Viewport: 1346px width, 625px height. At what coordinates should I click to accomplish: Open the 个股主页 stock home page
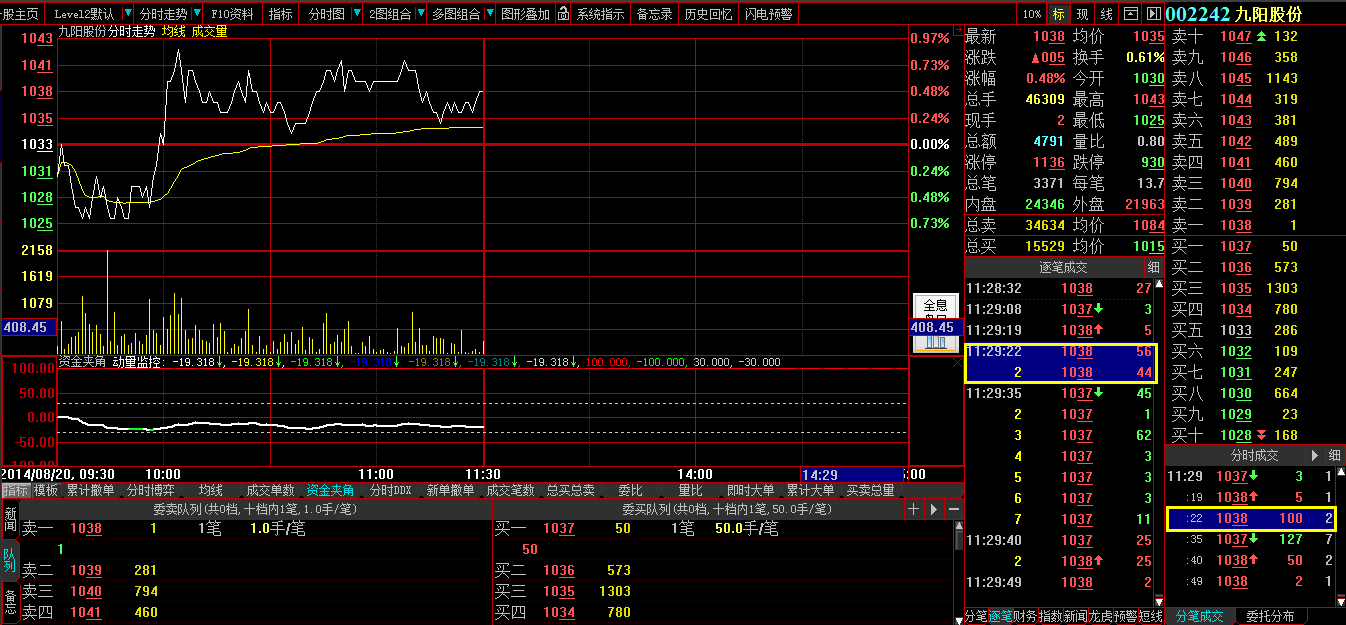(x=21, y=14)
